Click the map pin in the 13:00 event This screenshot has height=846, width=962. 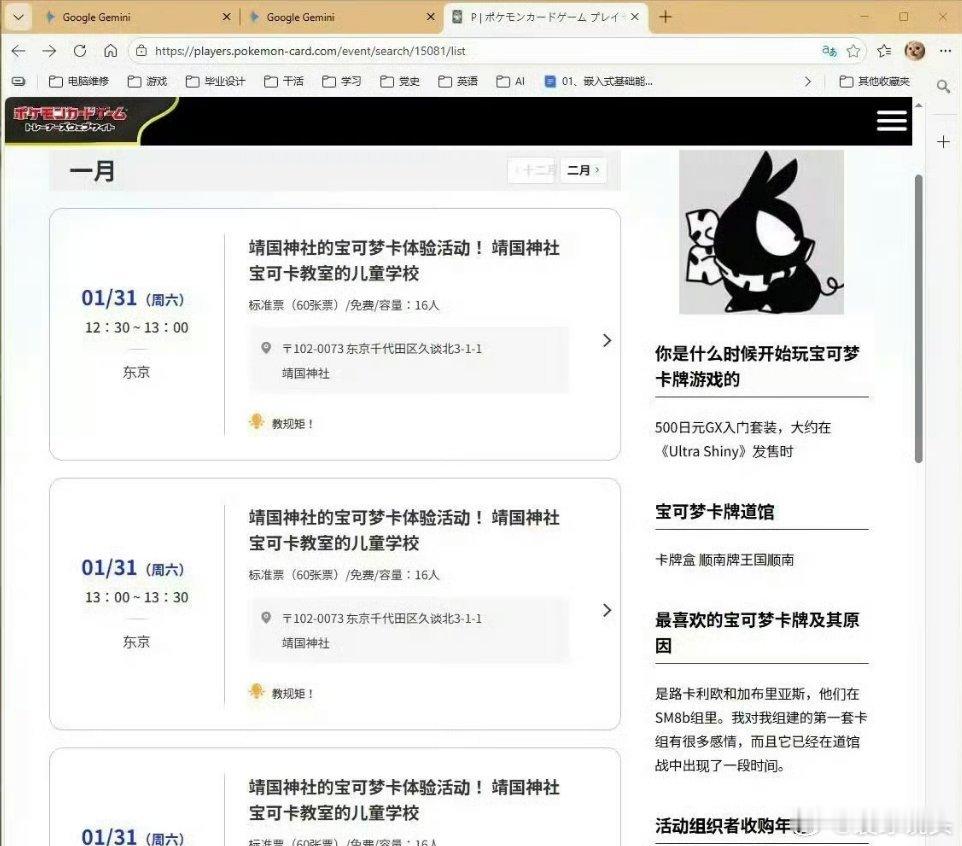(266, 618)
